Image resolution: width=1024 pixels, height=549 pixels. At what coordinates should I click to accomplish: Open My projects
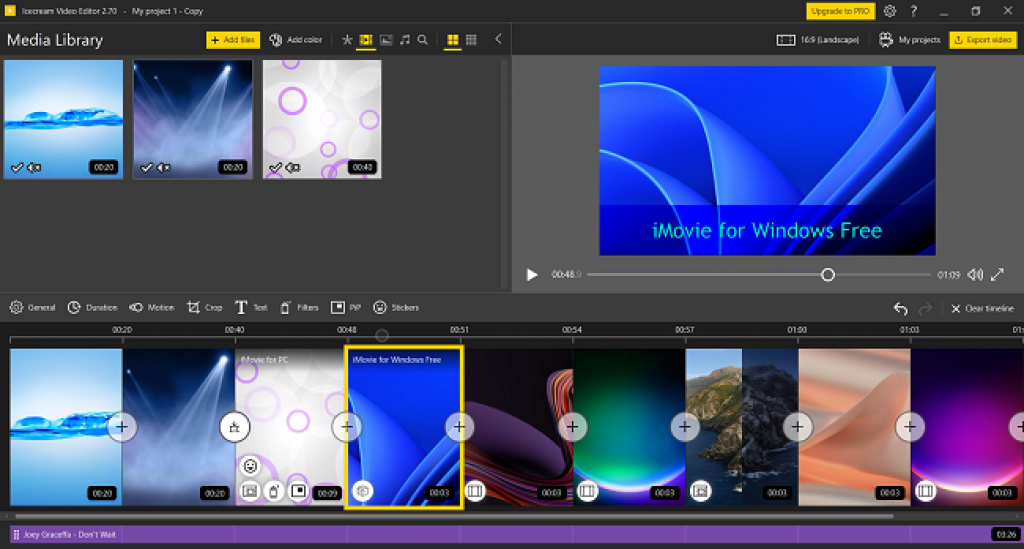click(x=910, y=40)
